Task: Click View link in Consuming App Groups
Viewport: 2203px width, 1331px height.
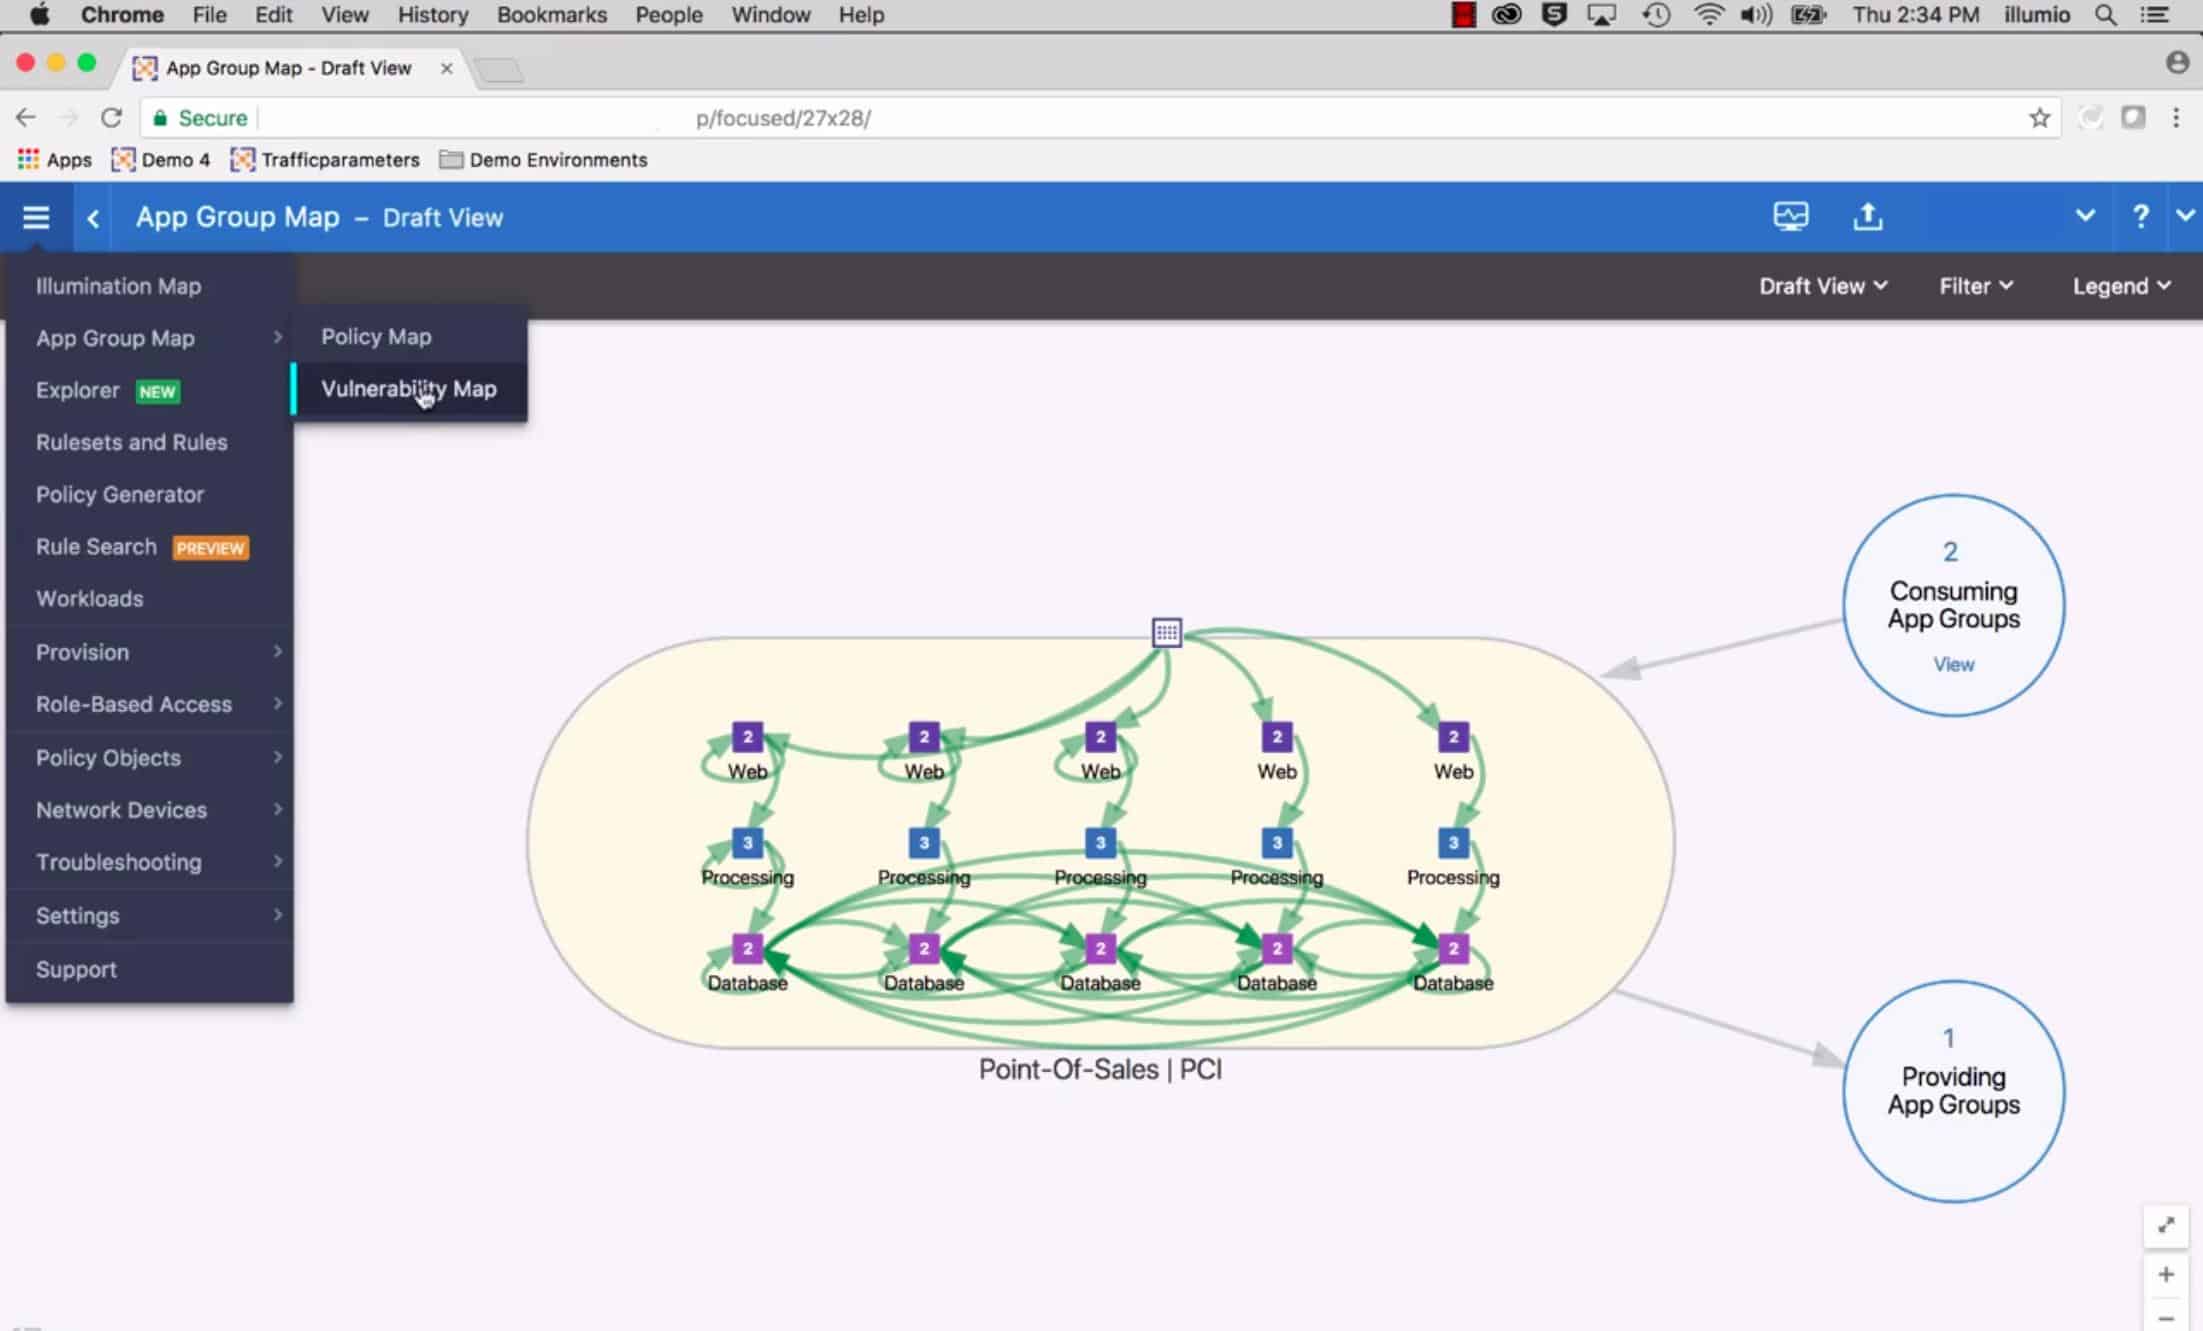Action: [x=1953, y=664]
